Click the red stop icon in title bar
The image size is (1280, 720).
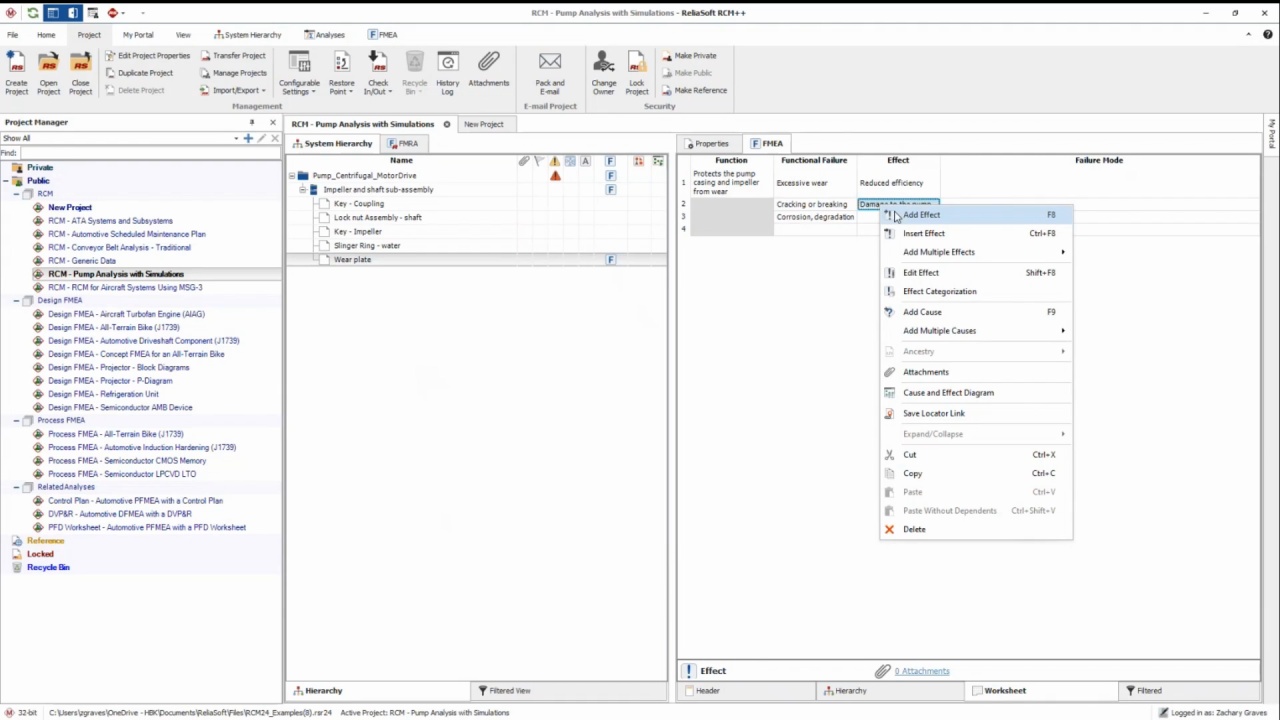click(x=112, y=13)
